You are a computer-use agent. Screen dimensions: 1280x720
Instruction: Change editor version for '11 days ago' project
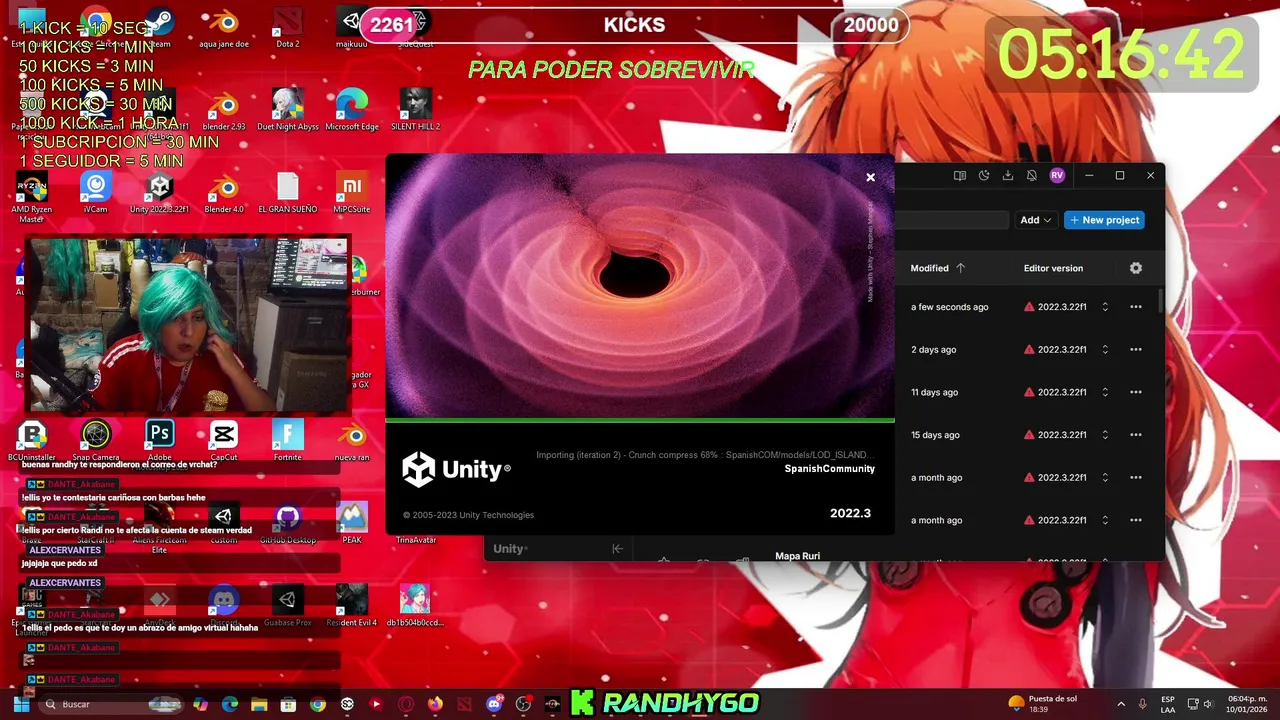tap(1105, 392)
